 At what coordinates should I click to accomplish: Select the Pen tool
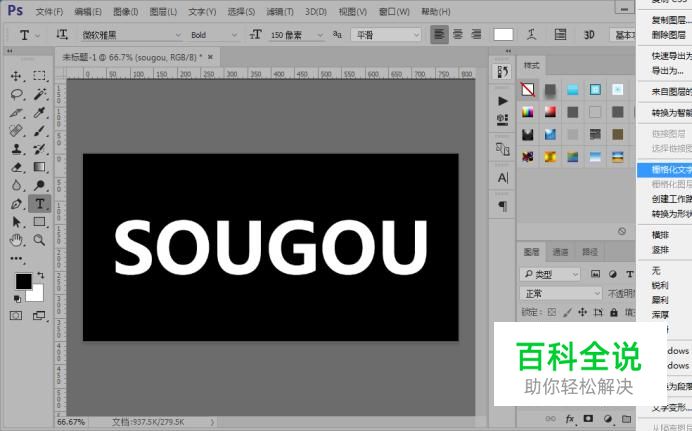(x=16, y=204)
